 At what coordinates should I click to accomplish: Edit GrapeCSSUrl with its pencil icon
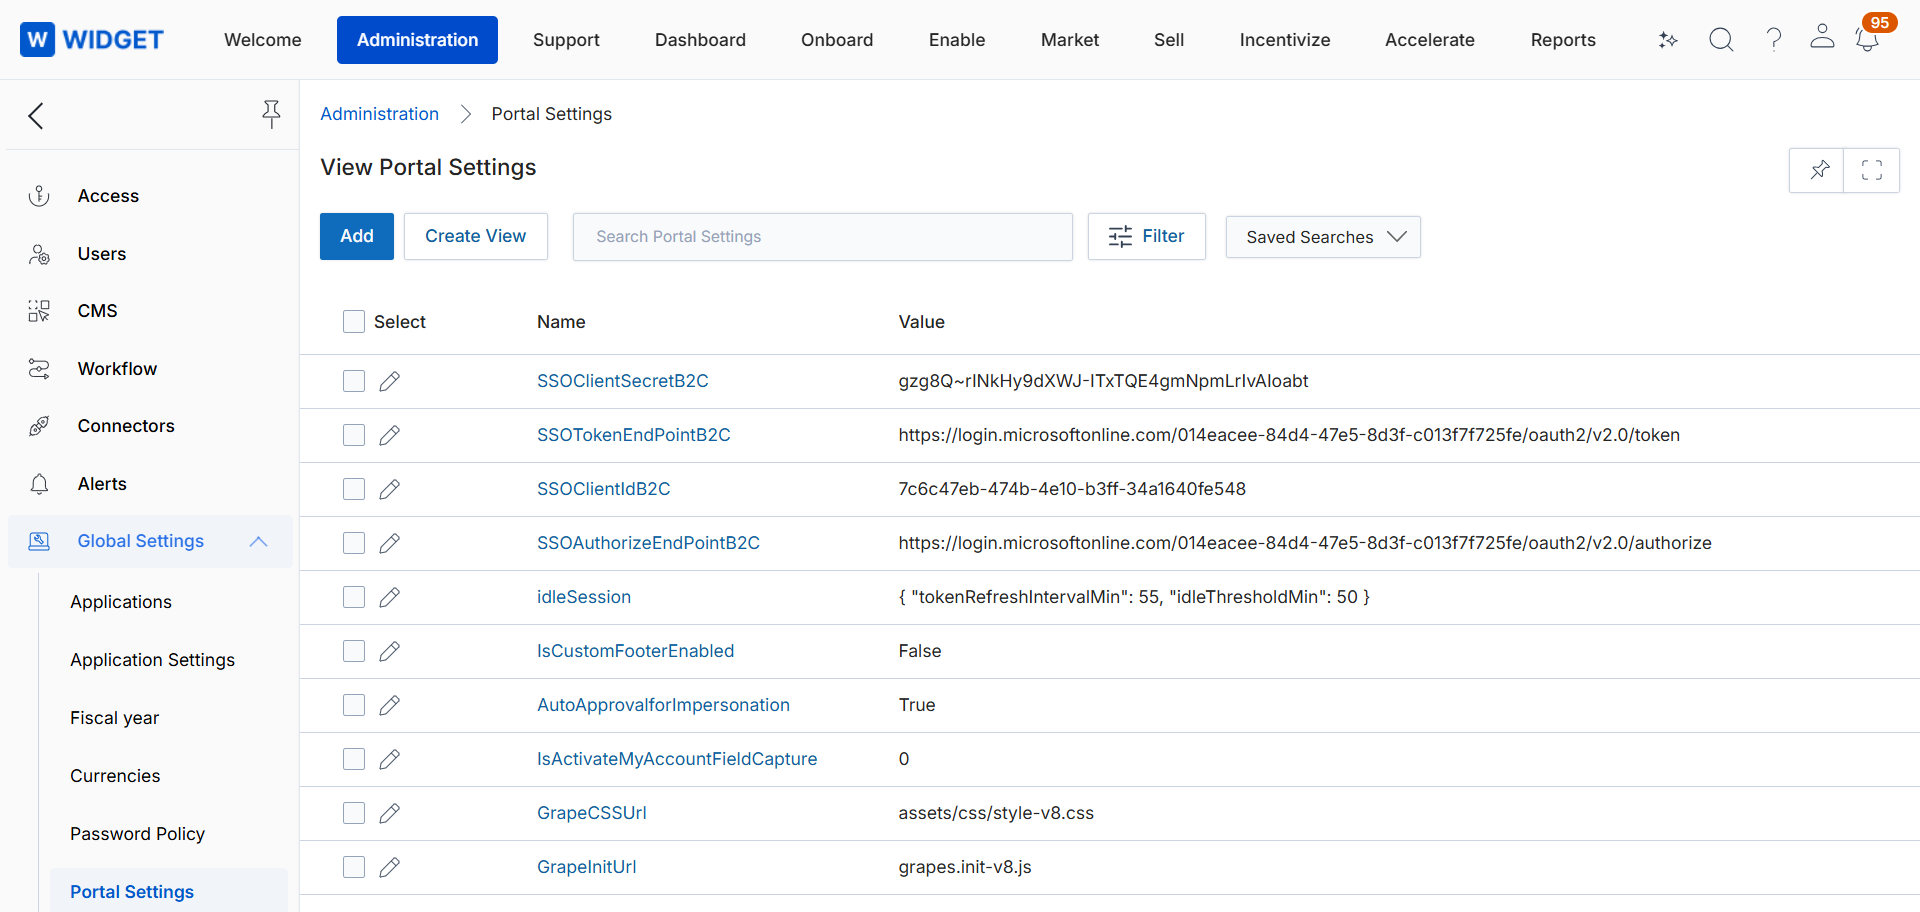click(x=390, y=813)
